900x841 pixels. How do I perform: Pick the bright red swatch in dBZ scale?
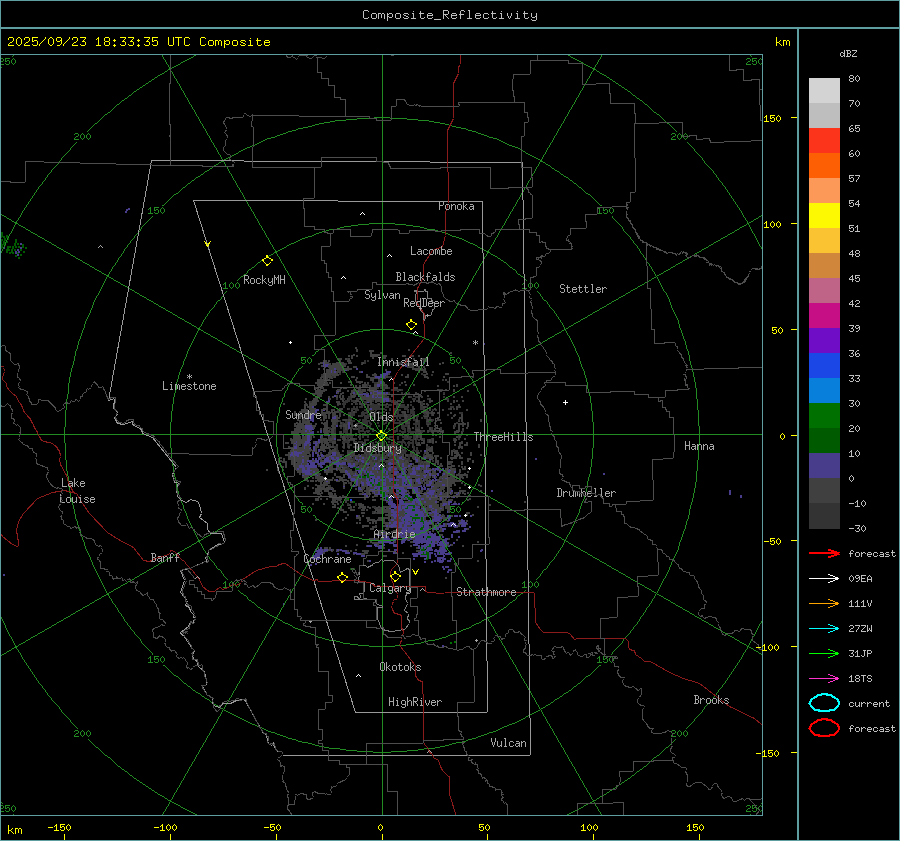point(824,140)
